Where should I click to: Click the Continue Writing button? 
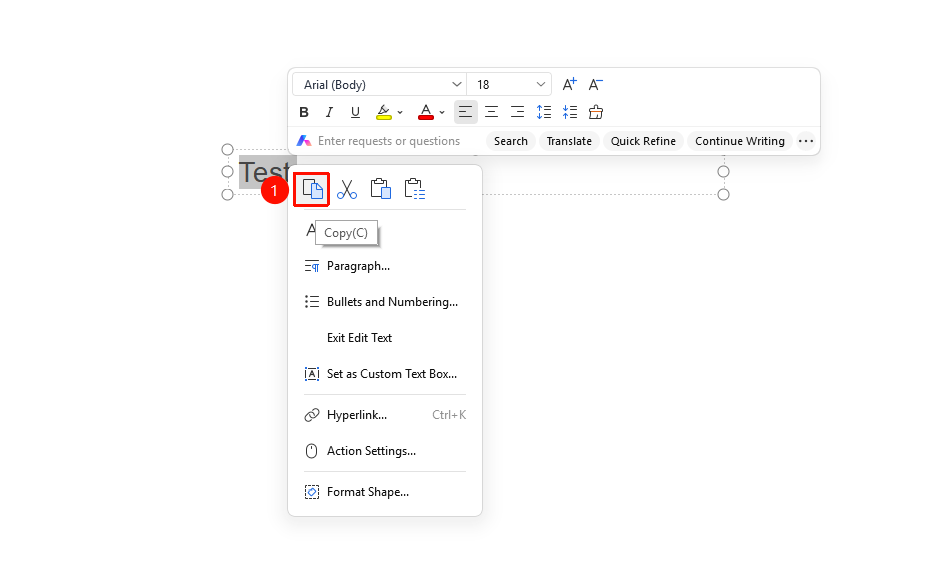coord(740,141)
